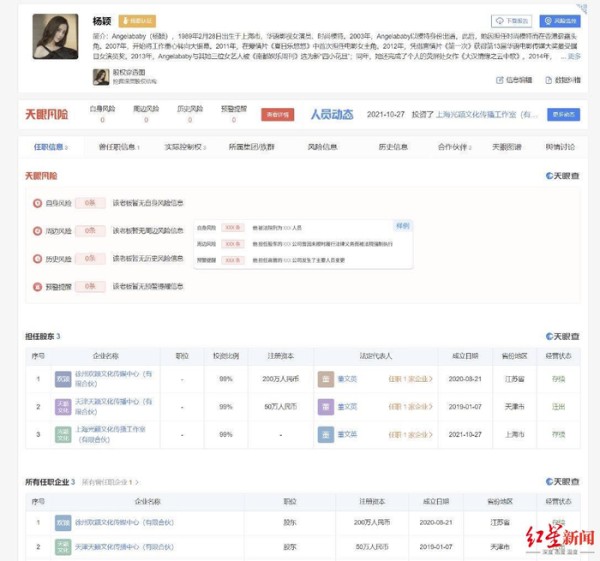This screenshot has height=561, width=600.
Task: Click the 下载报告 button
Action: pos(511,21)
